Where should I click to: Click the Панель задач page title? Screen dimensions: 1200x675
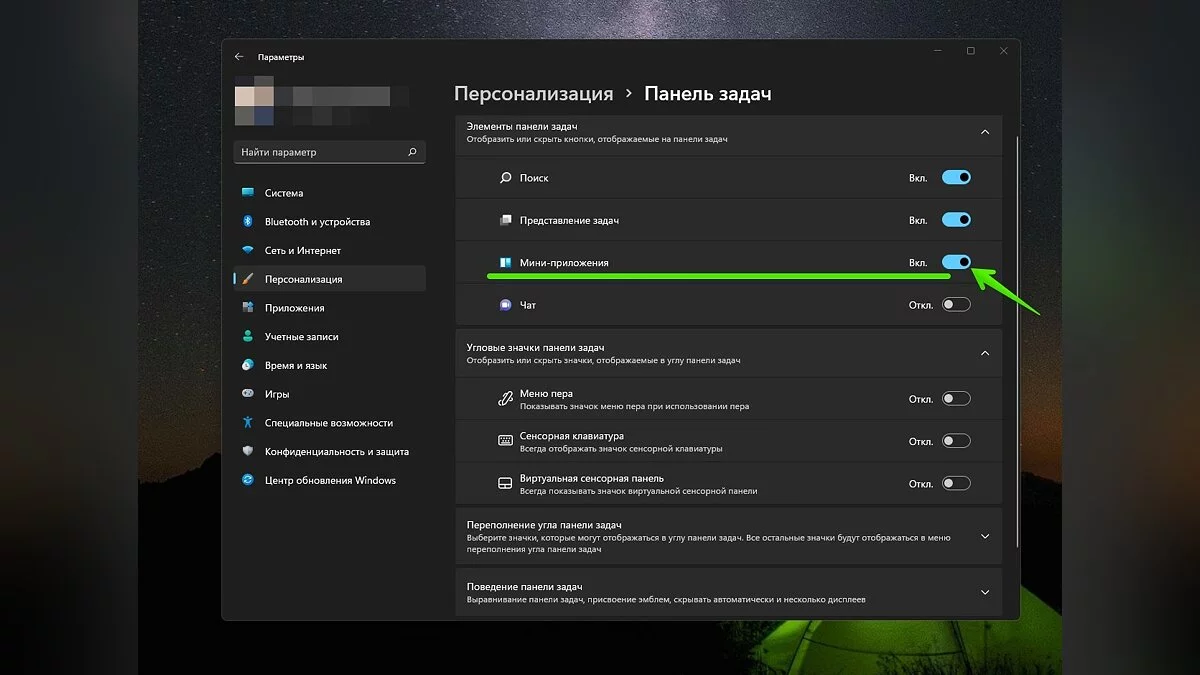[x=708, y=94]
